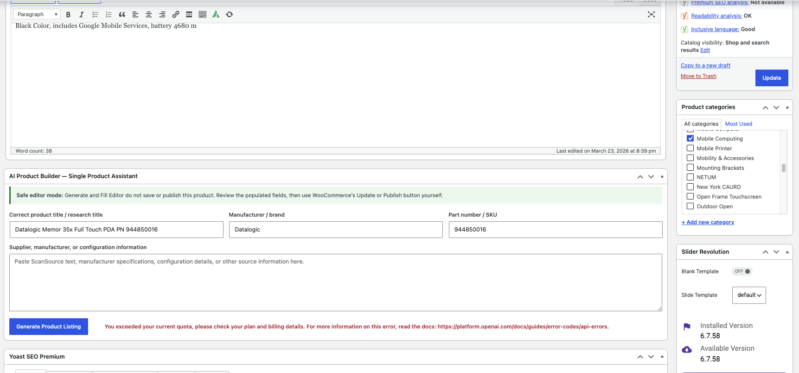Open the Paragraph format dropdown
Image resolution: width=799 pixels, height=373 pixels.
38,14
